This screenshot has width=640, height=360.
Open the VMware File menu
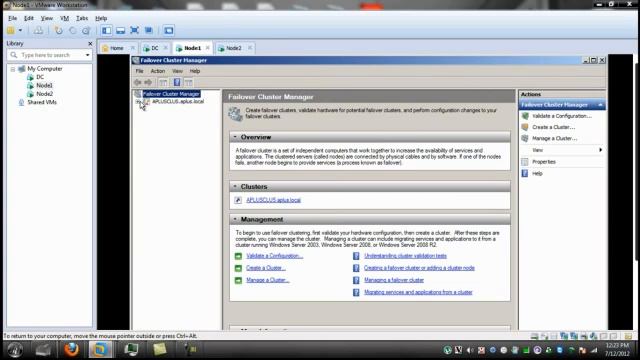click(13, 18)
